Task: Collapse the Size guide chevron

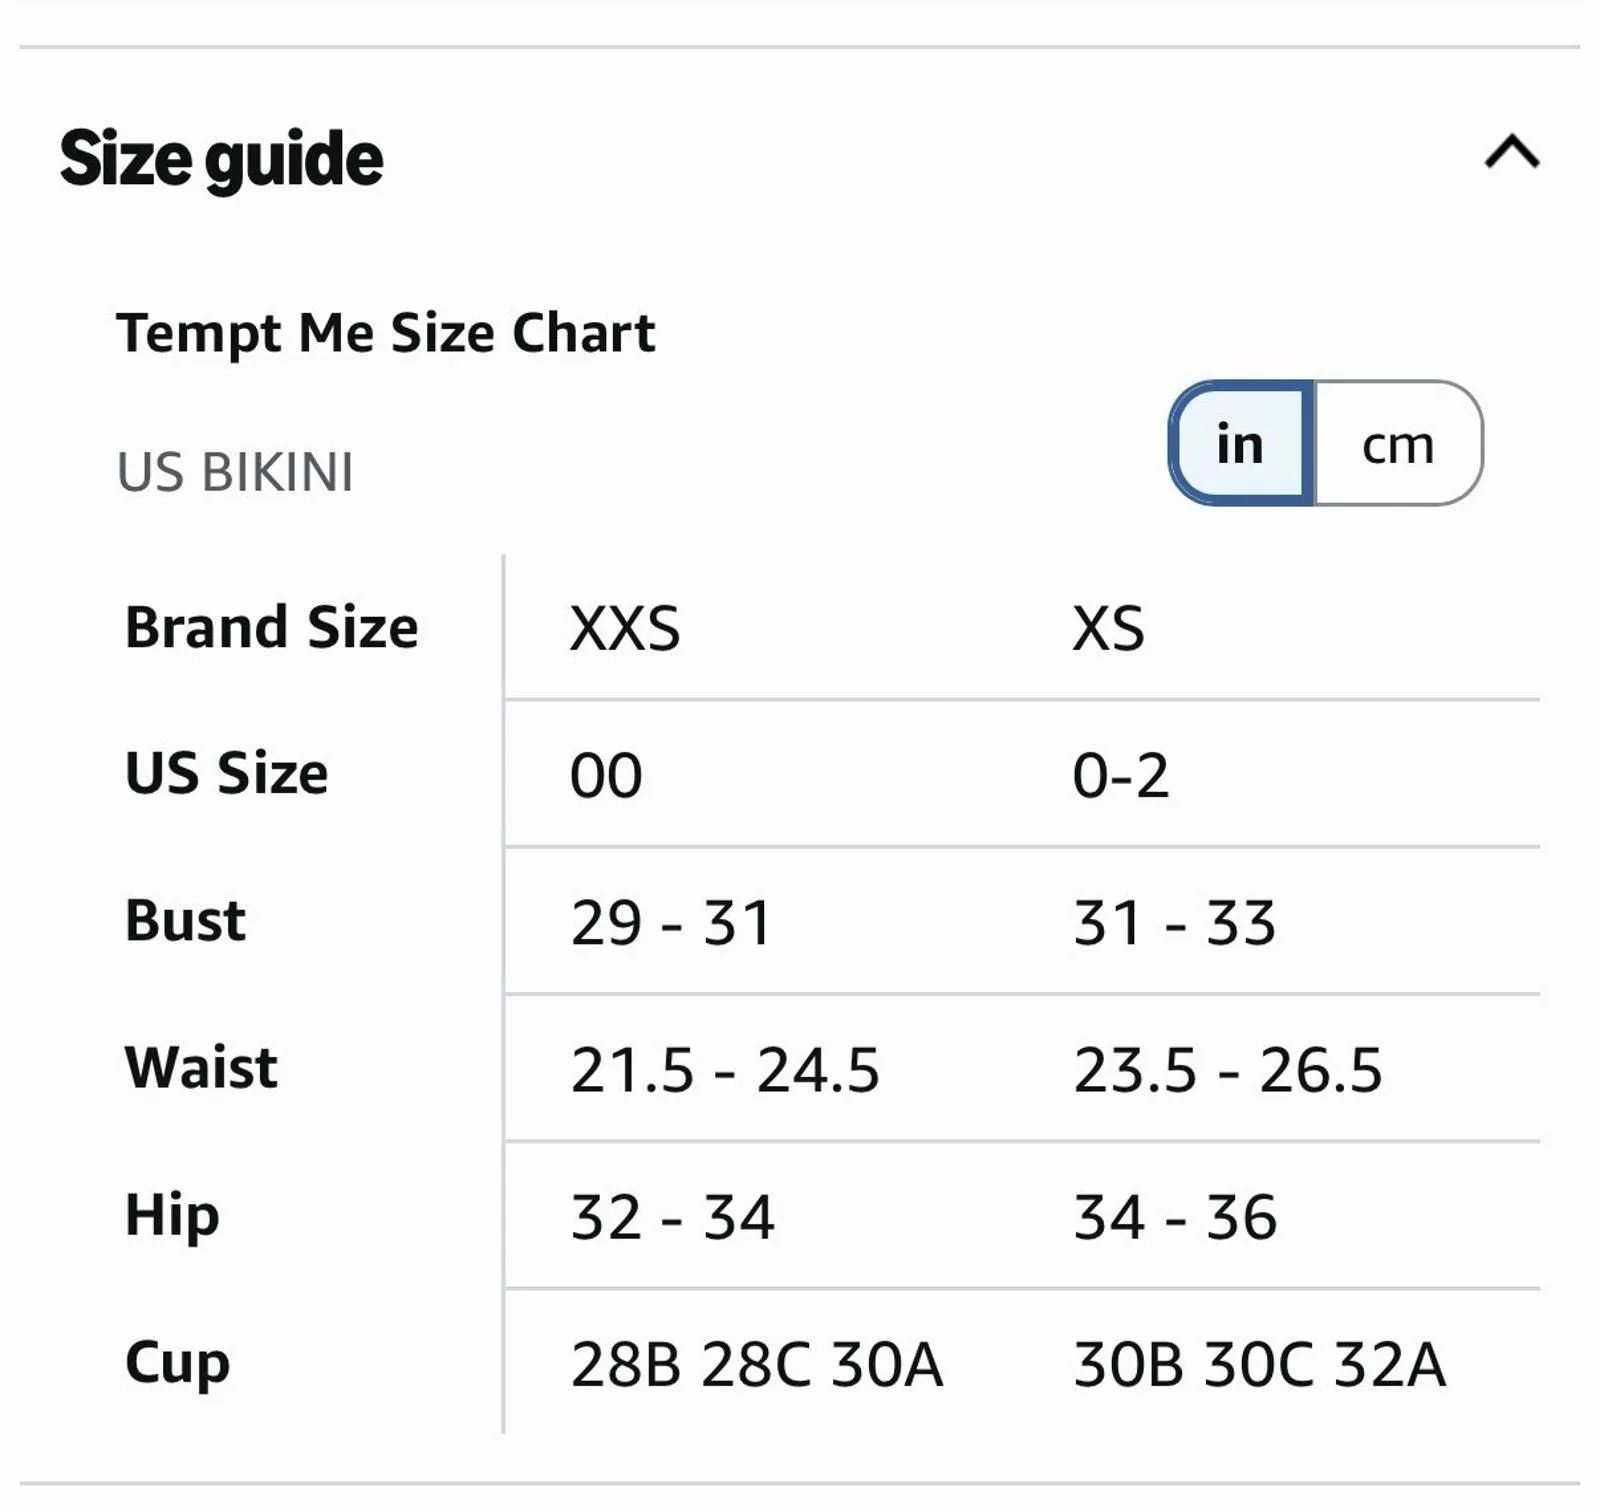Action: tap(1511, 153)
